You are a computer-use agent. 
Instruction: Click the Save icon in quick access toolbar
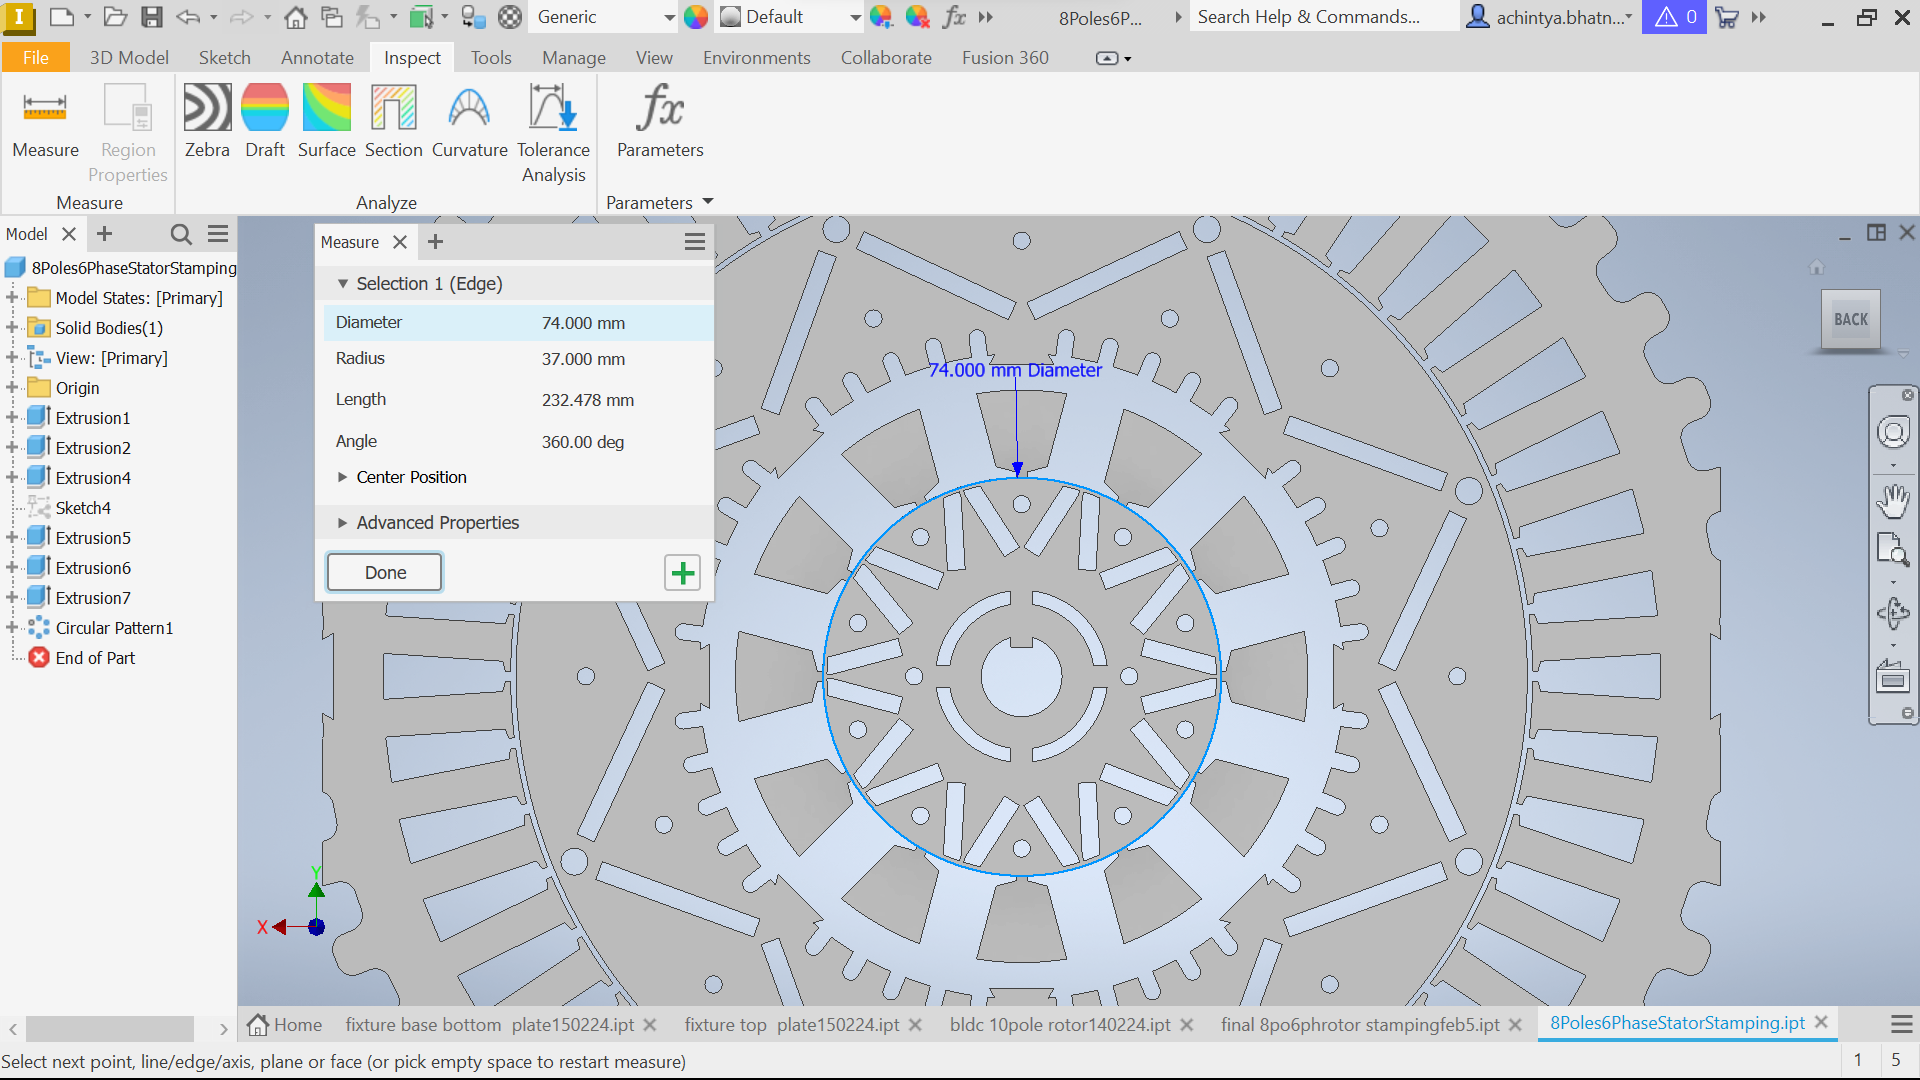[152, 17]
